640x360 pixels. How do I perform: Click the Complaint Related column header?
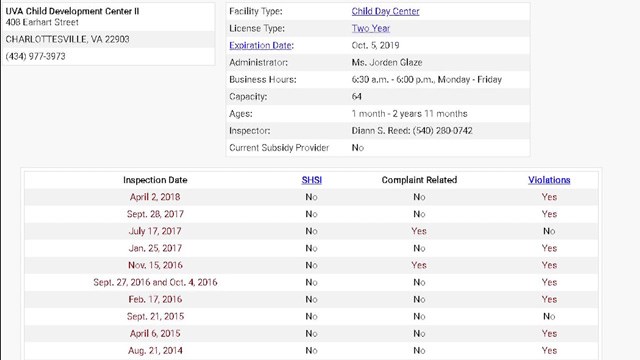pyautogui.click(x=419, y=180)
